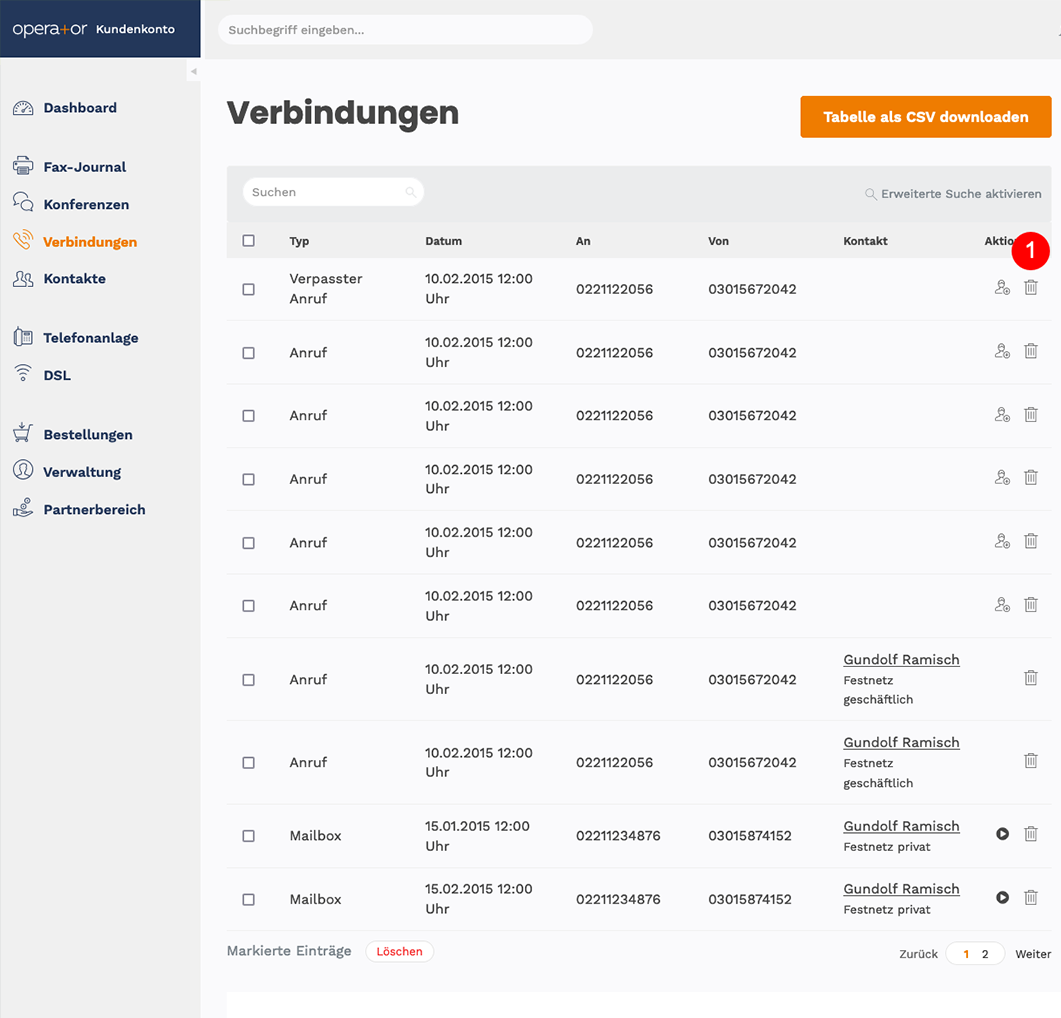The width and height of the screenshot is (1061, 1018).
Task: Click the operator Kundenkonto logo
Action: pyautogui.click(x=93, y=29)
